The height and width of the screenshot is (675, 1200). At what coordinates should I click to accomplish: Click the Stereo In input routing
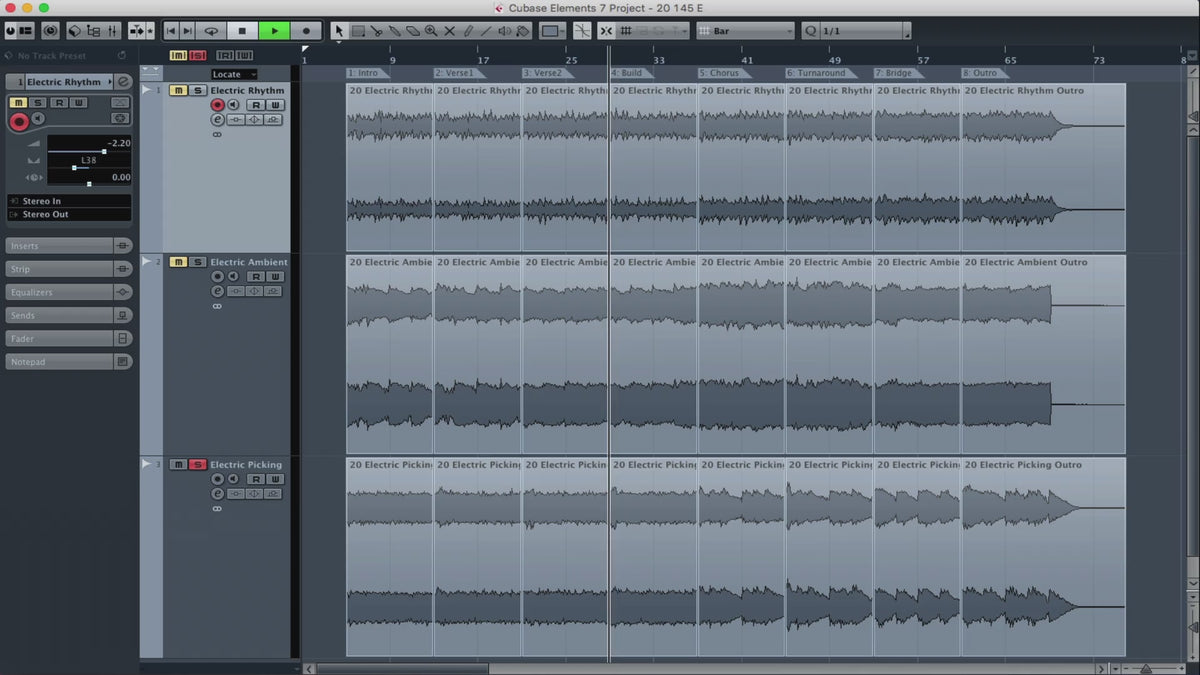(68, 201)
